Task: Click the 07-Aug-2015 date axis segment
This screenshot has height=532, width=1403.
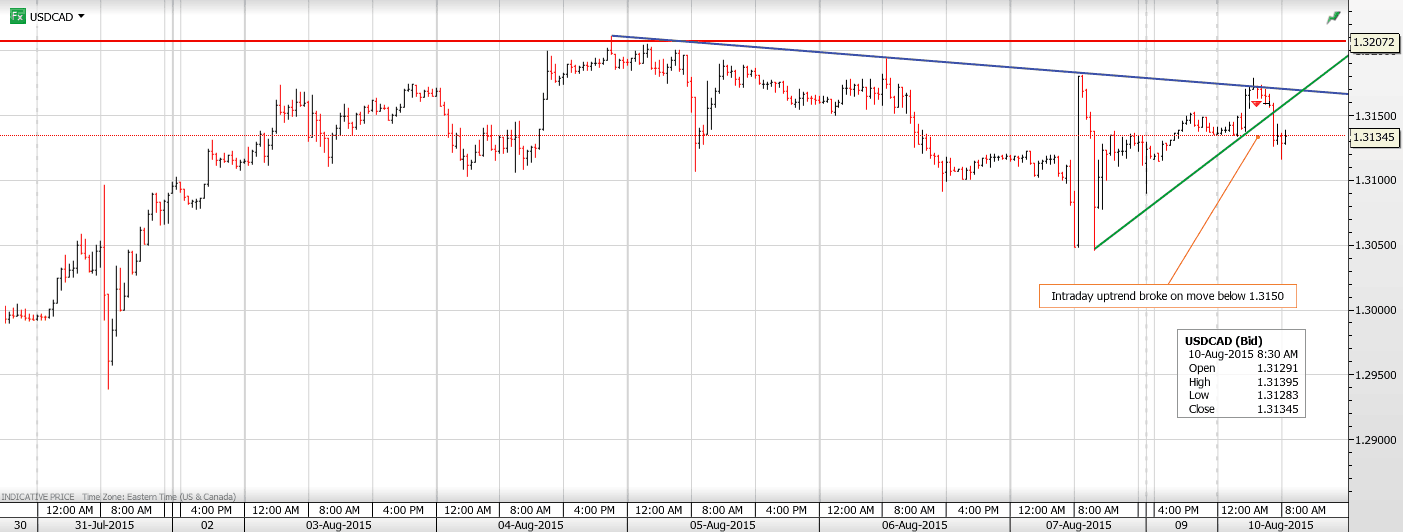Action: (1077, 524)
